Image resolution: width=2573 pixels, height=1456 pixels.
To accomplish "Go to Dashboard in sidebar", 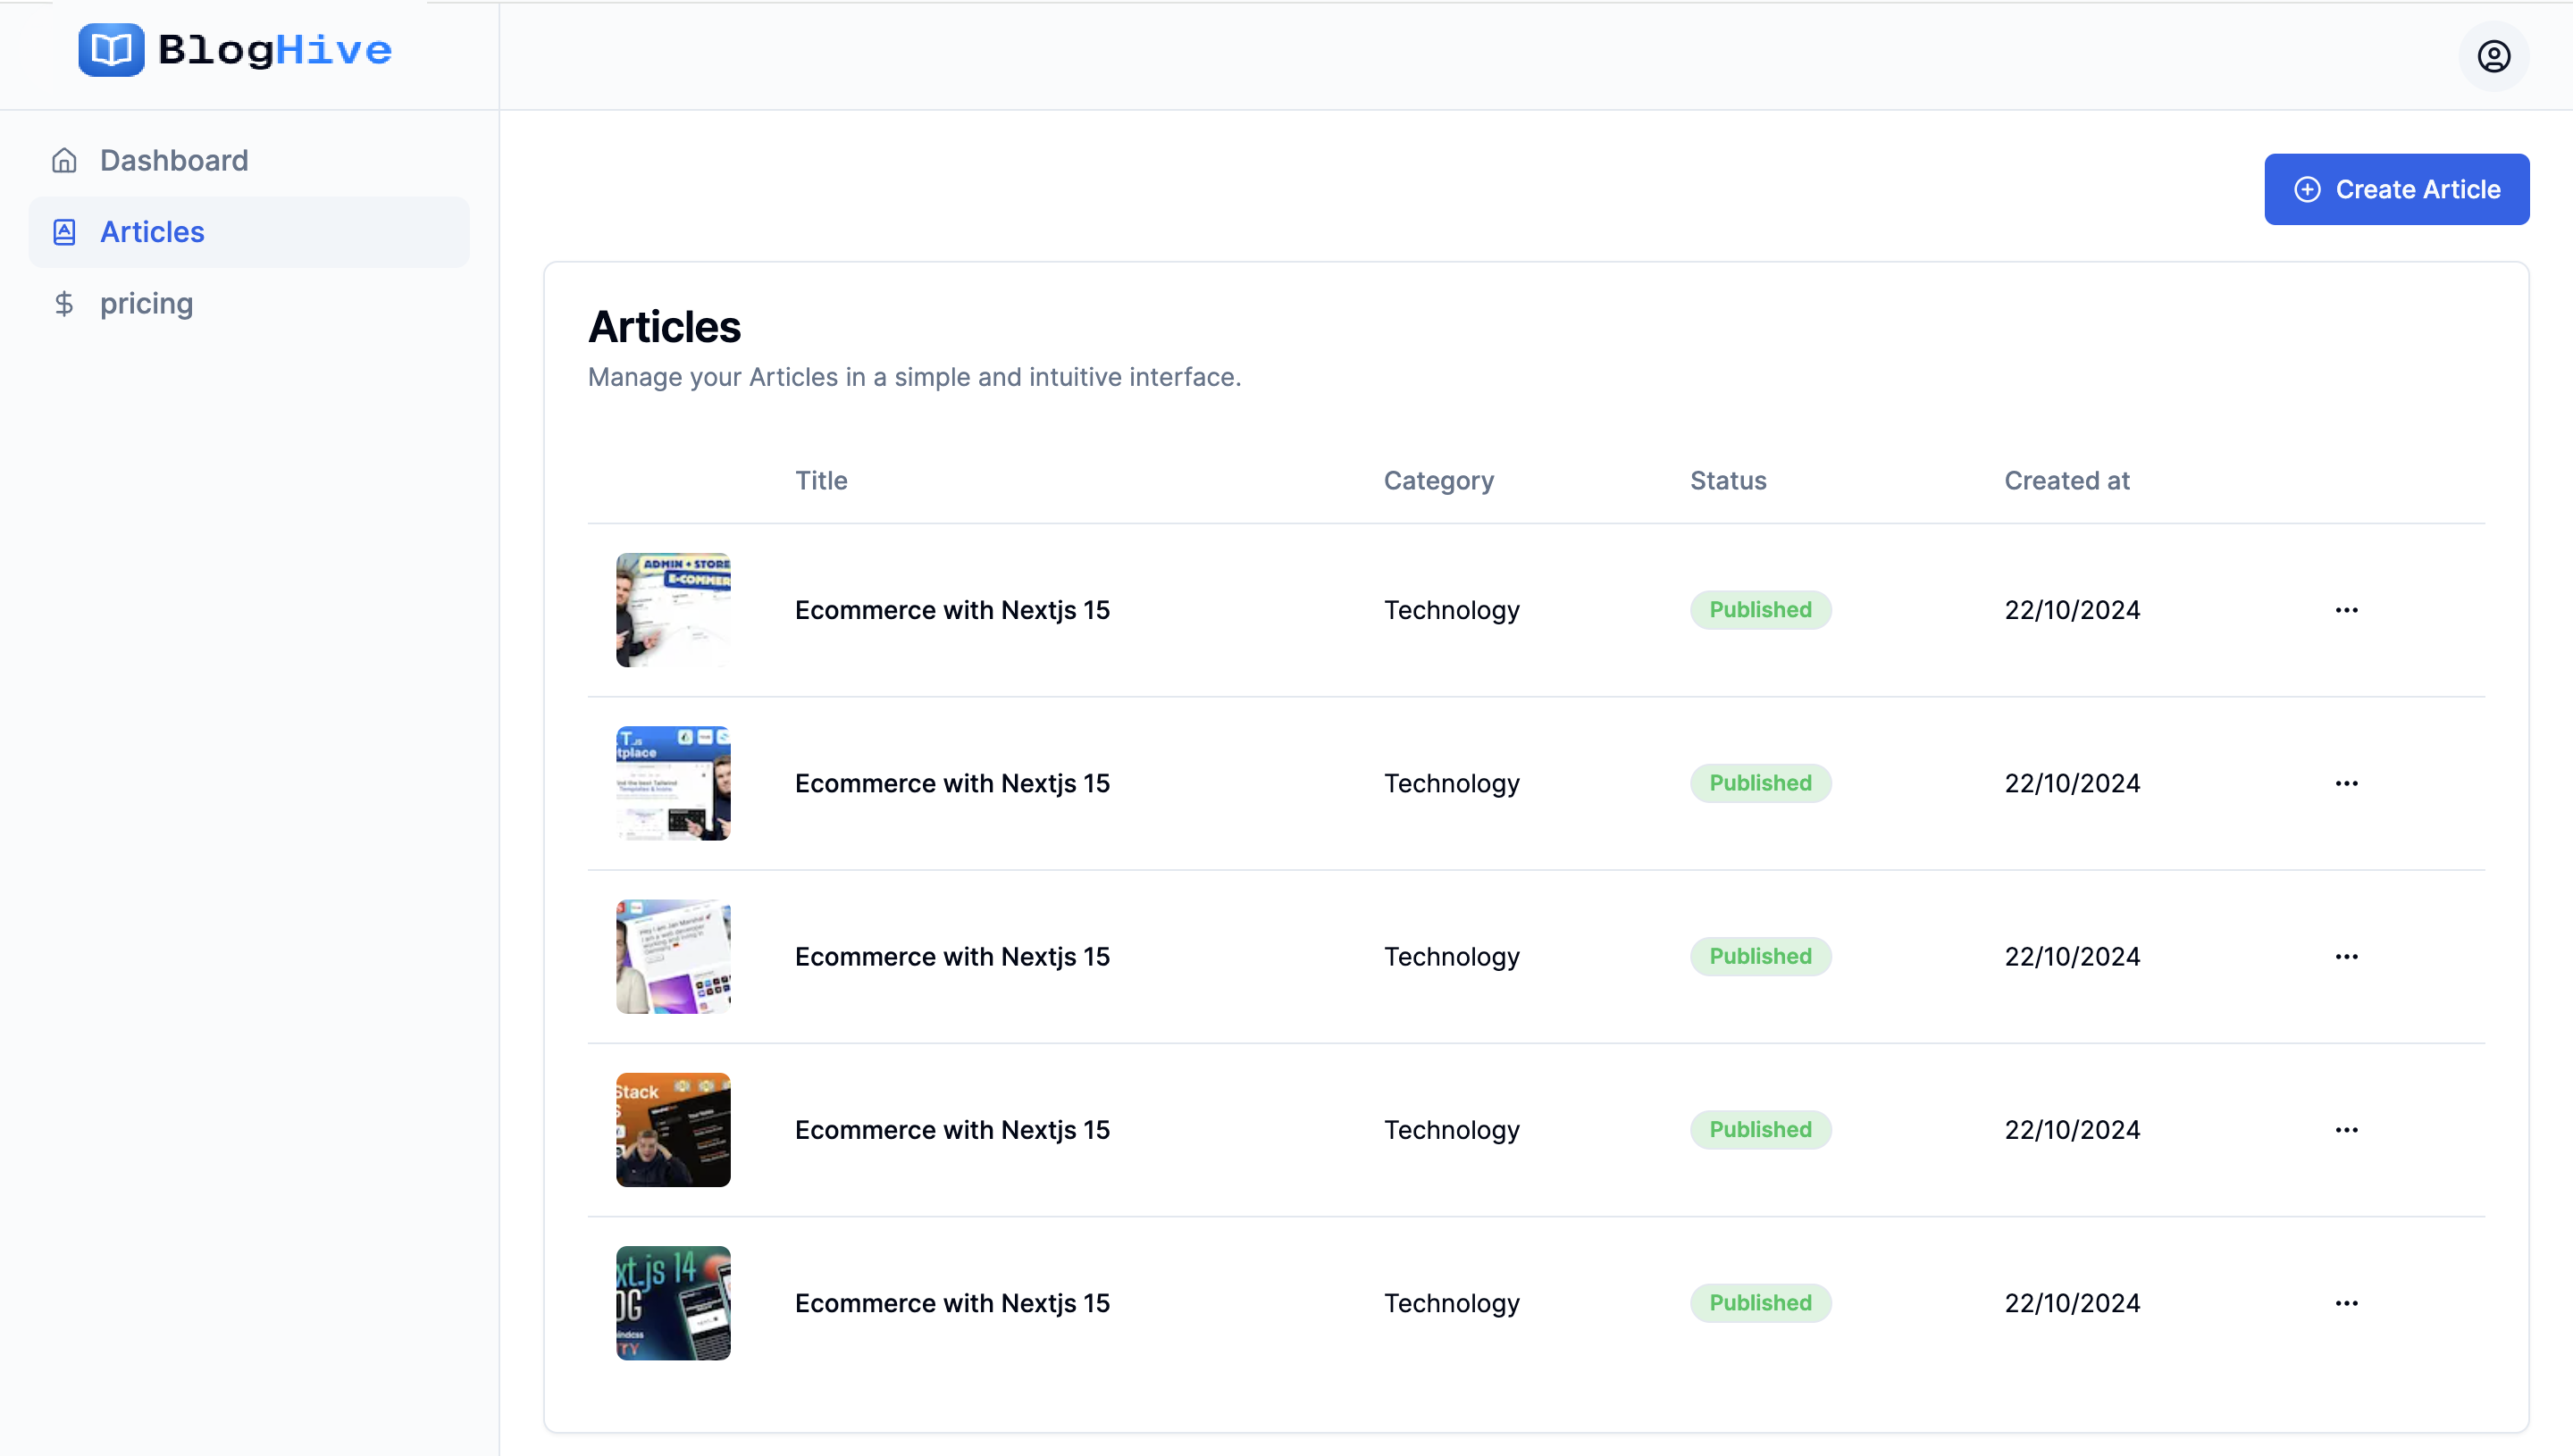I will coord(174,161).
